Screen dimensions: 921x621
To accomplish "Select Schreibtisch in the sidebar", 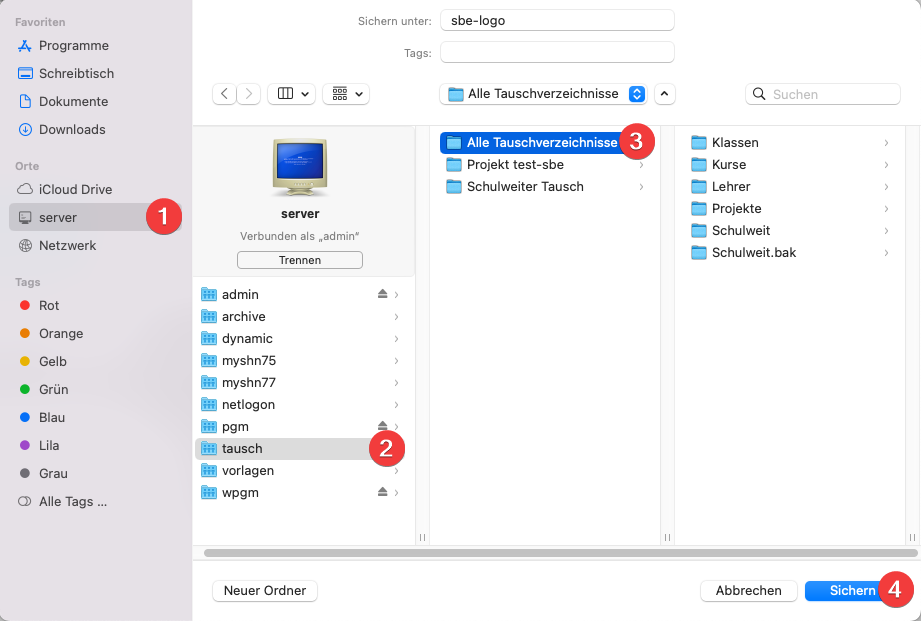I will pyautogui.click(x=66, y=73).
